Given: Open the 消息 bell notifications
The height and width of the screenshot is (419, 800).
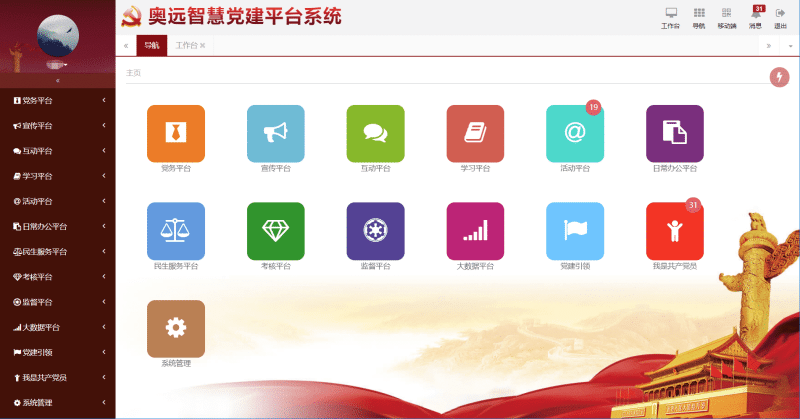Looking at the screenshot, I should point(756,17).
